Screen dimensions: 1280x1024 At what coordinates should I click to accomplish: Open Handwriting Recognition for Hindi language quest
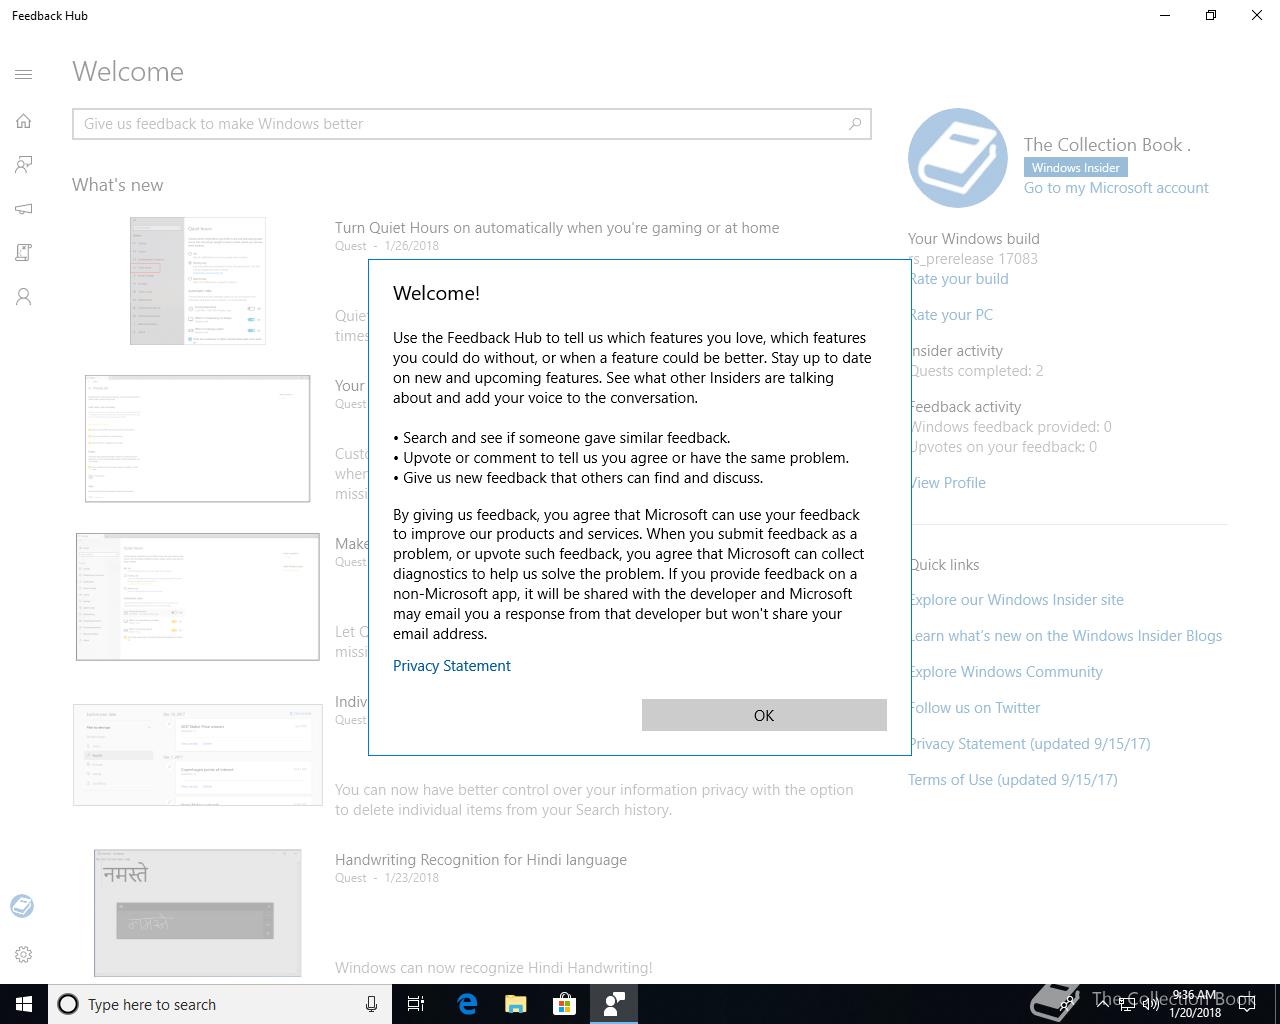tap(481, 860)
